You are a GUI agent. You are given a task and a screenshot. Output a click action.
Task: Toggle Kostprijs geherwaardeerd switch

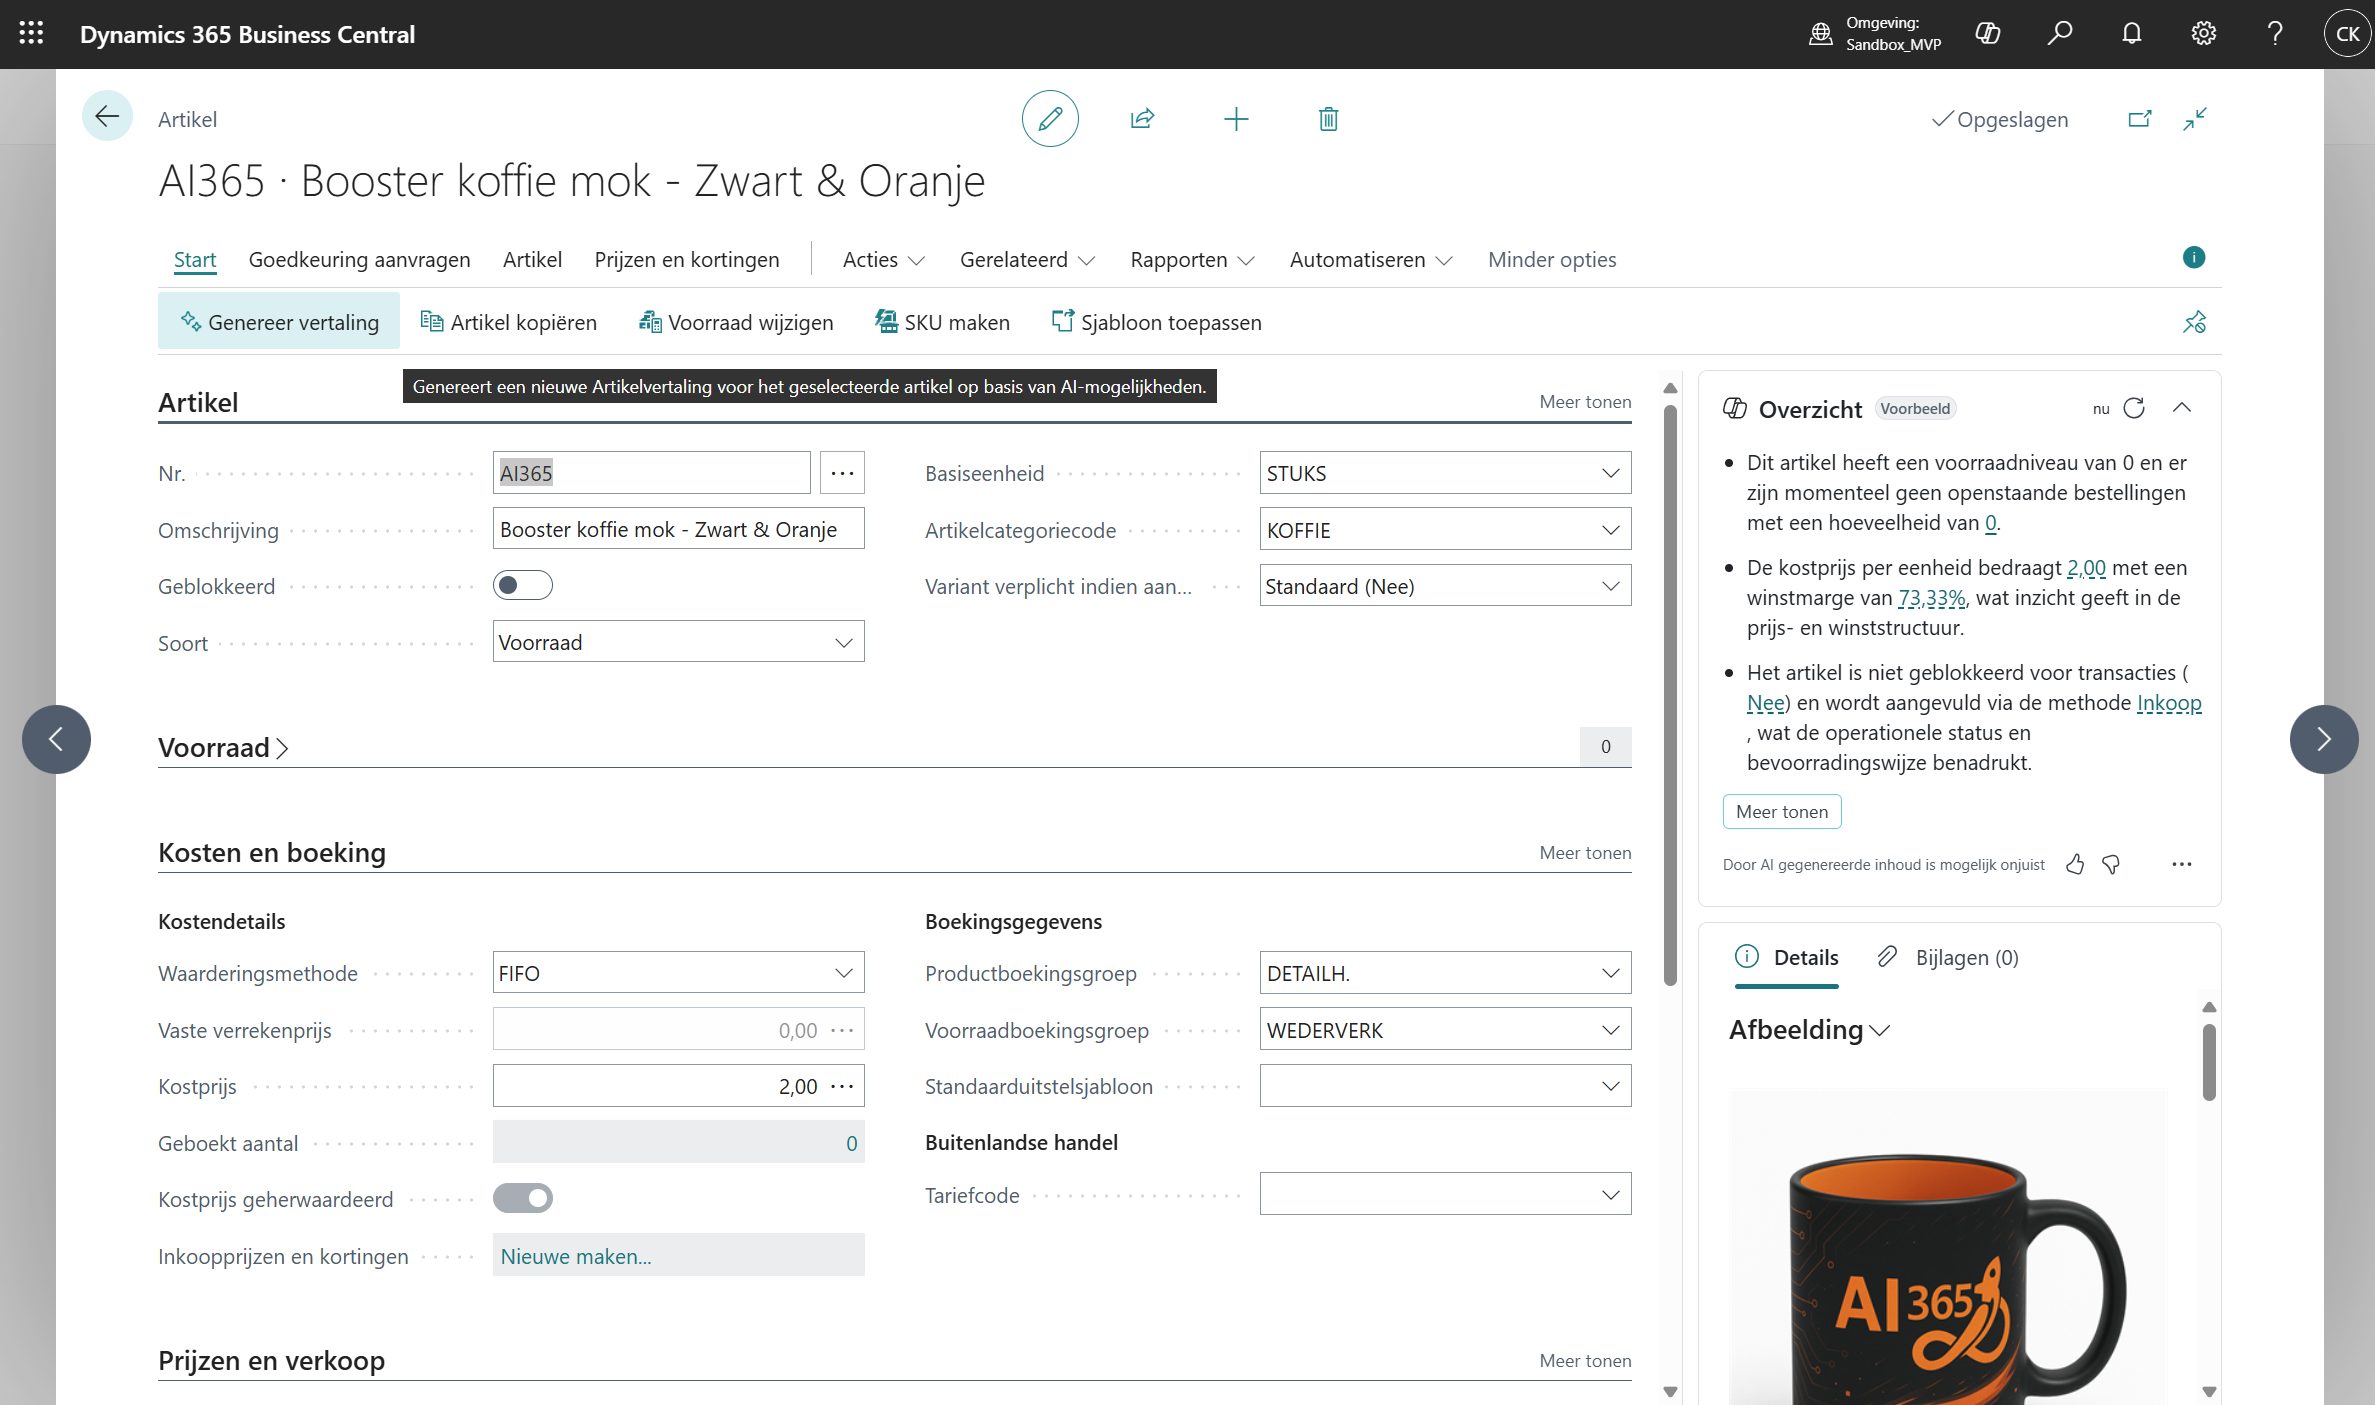tap(522, 1198)
